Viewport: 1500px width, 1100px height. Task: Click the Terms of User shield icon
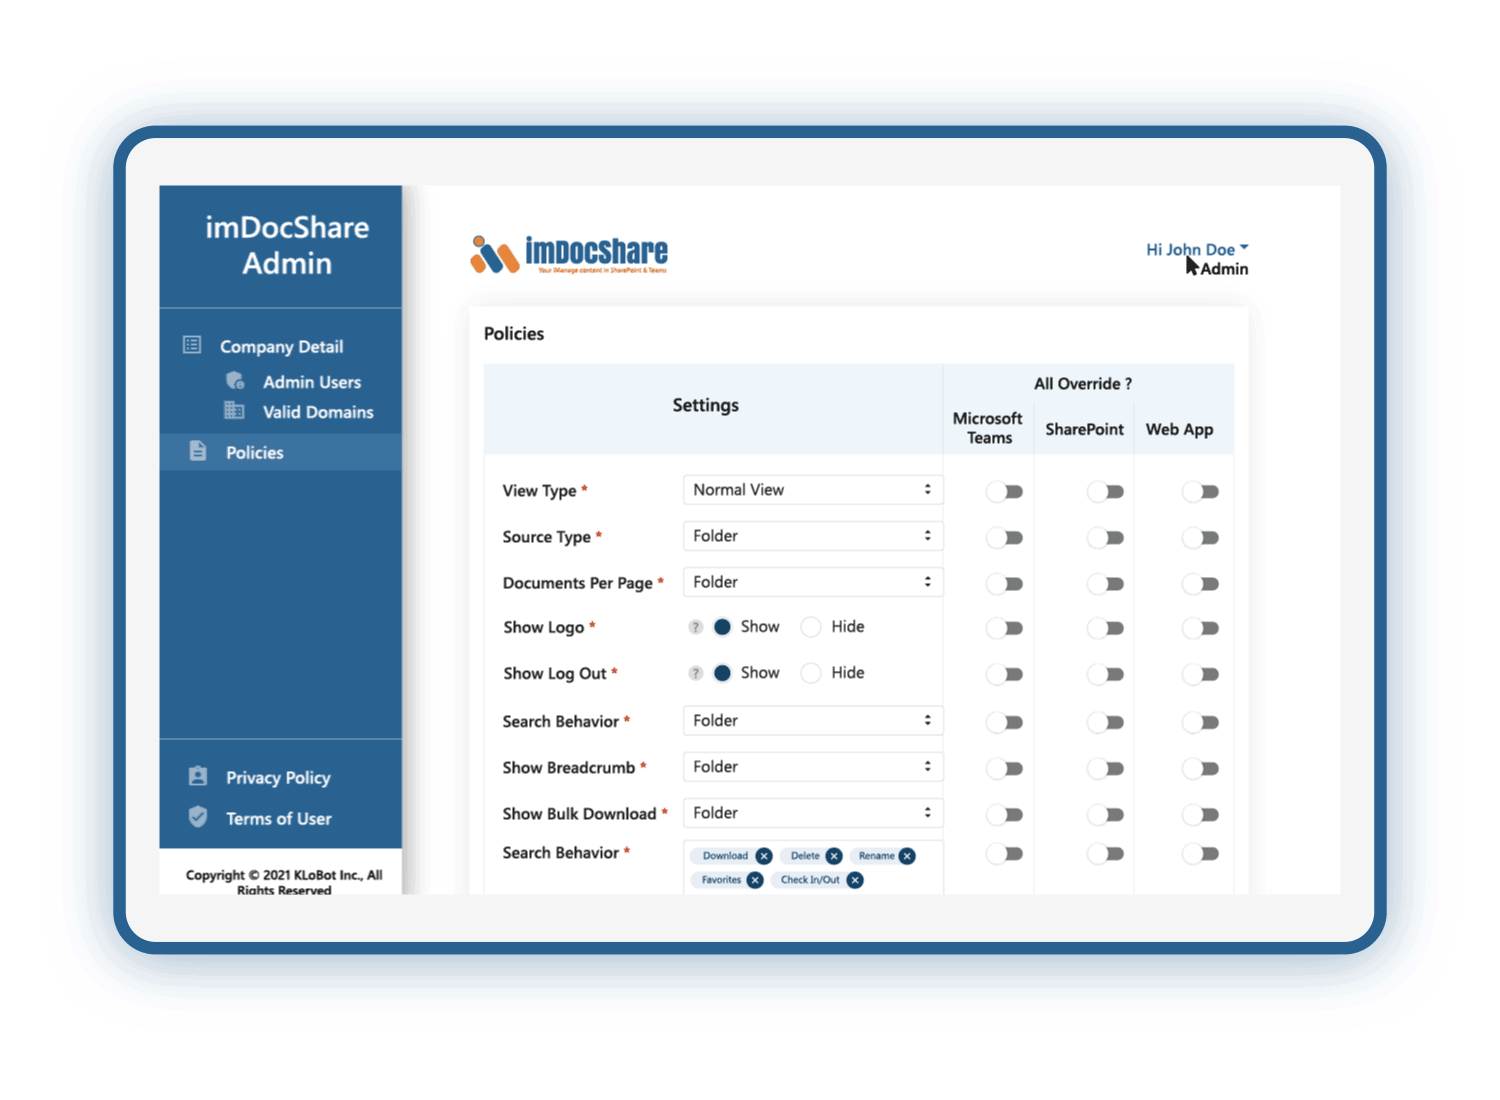click(198, 816)
